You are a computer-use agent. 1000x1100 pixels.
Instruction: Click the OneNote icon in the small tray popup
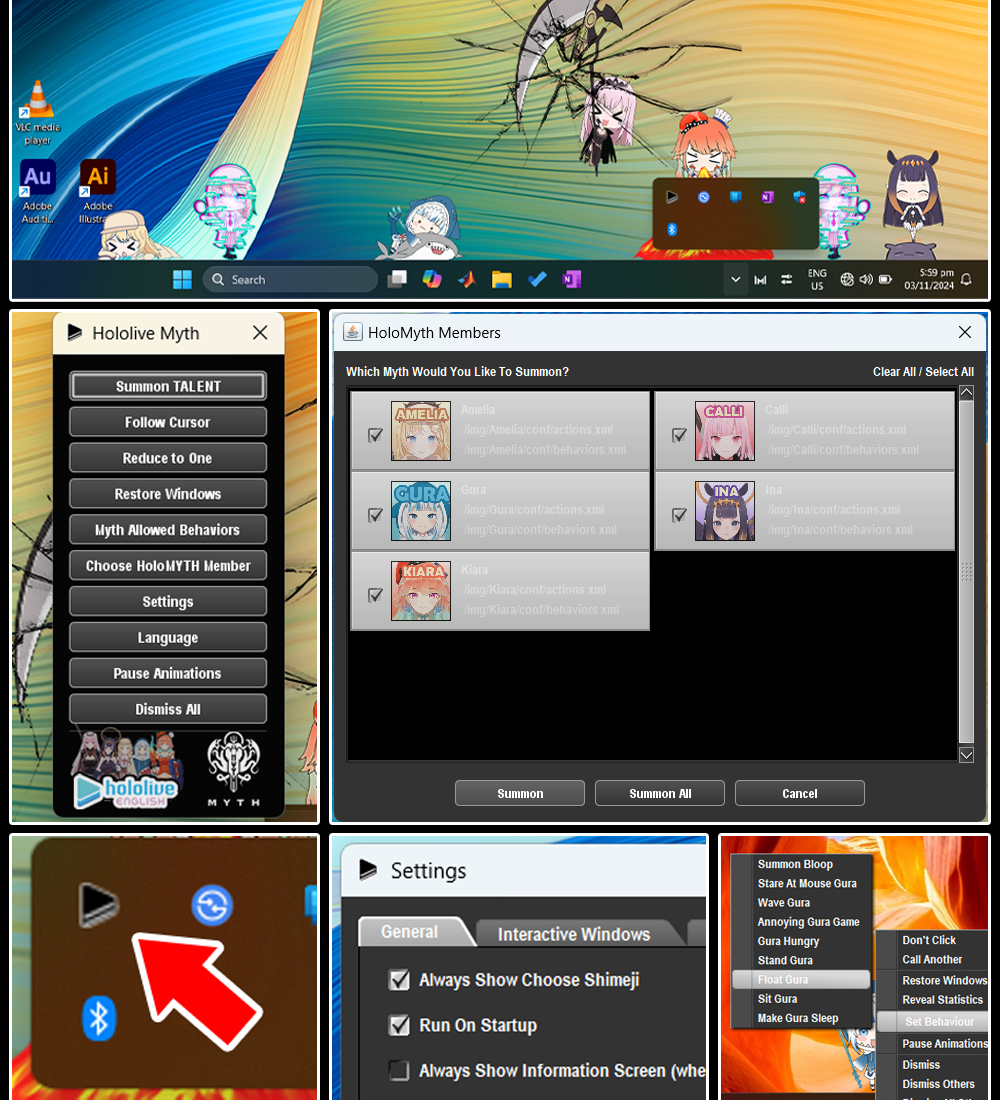(x=767, y=197)
